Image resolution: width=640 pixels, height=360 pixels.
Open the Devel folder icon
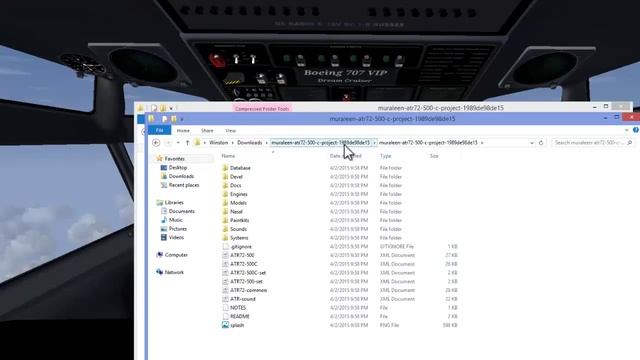point(225,177)
